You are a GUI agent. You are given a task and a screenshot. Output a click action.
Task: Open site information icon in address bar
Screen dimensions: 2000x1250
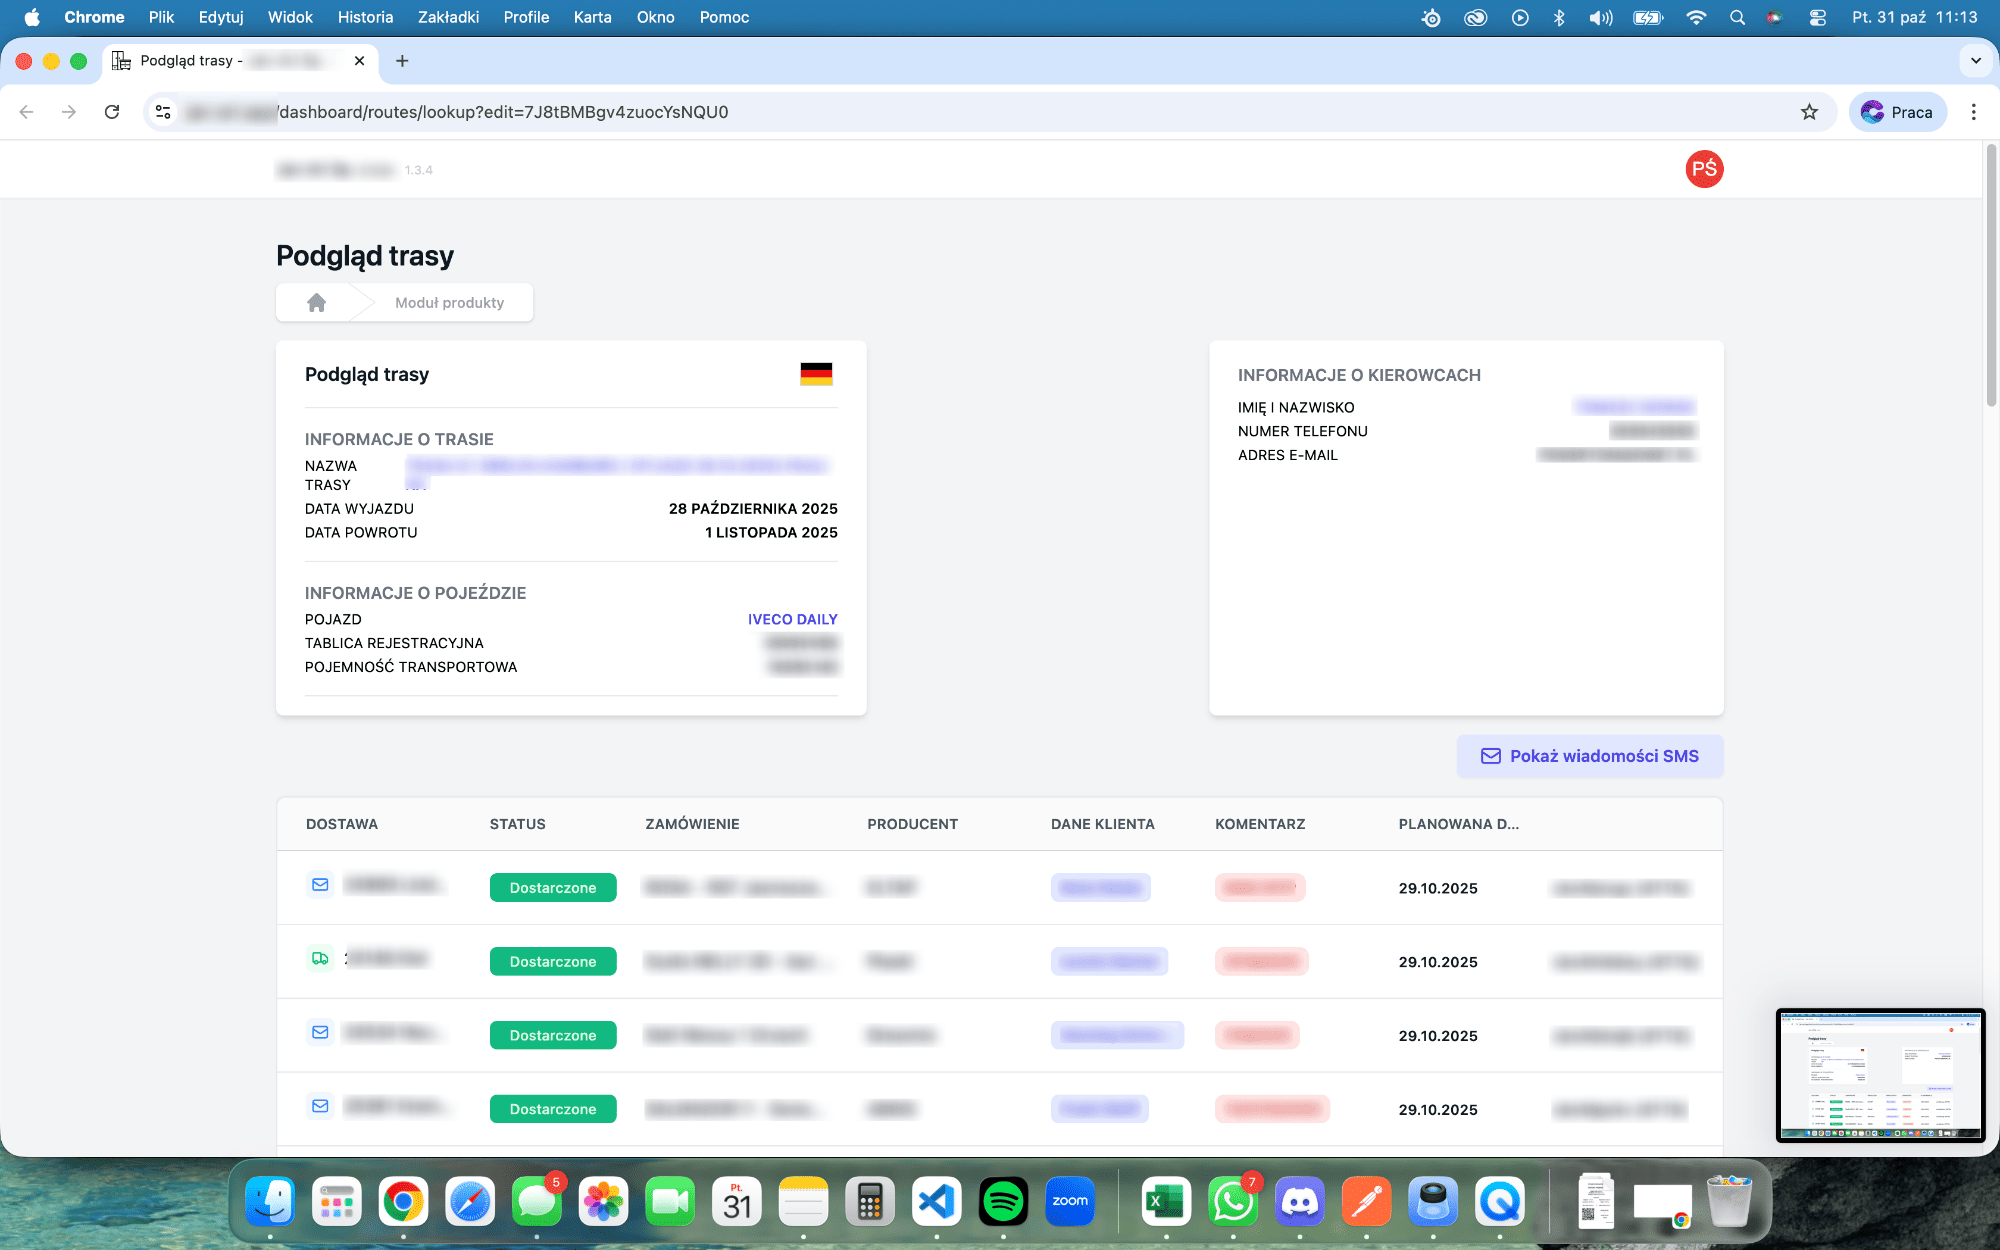pos(163,112)
